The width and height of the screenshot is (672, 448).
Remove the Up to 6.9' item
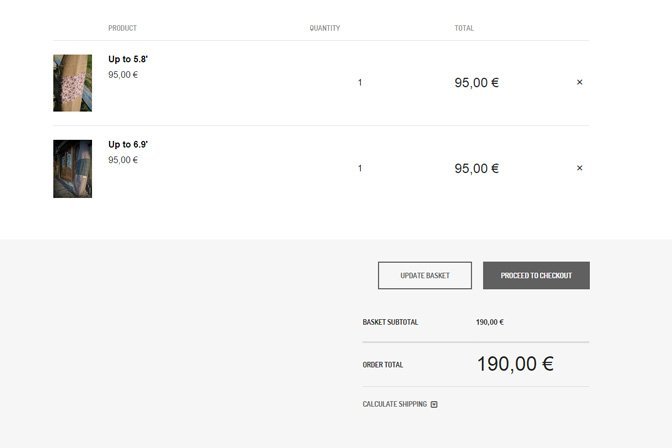(579, 168)
